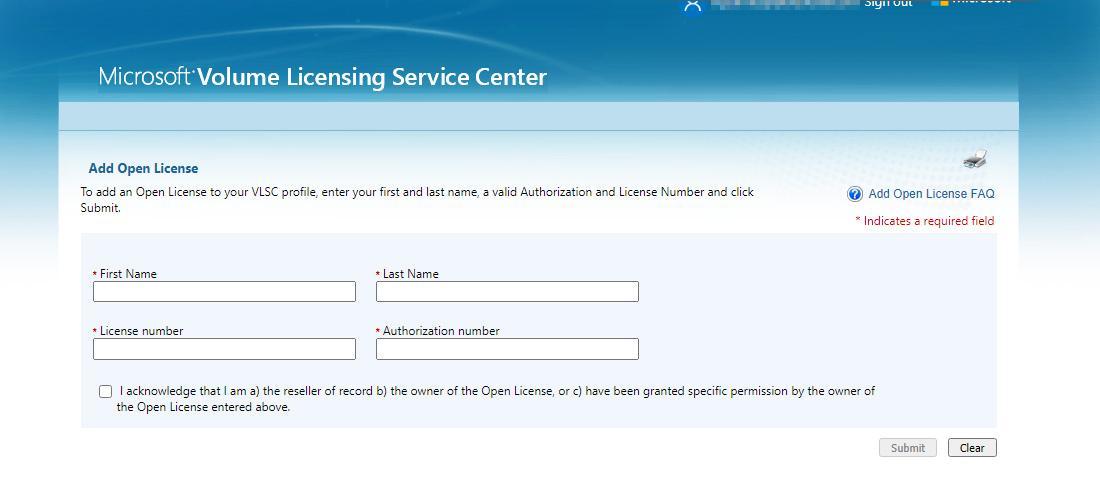
Task: Click the Clear button
Action: (x=972, y=448)
